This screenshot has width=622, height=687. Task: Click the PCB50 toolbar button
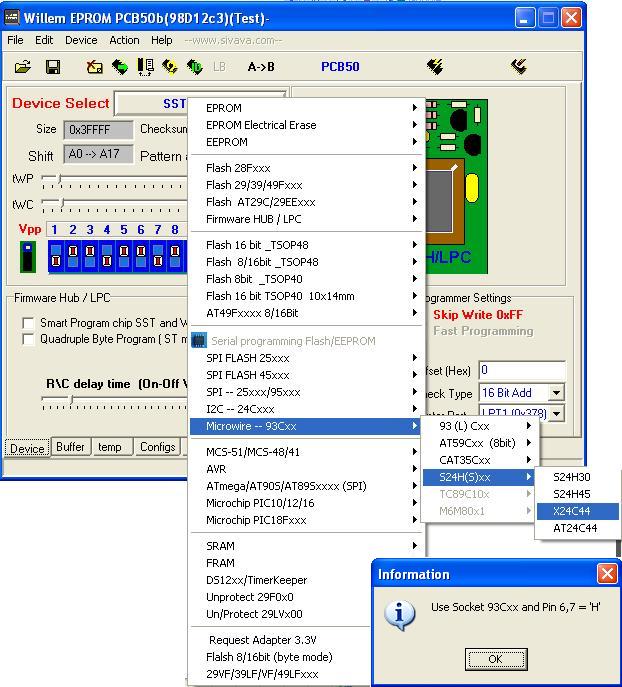(340, 67)
